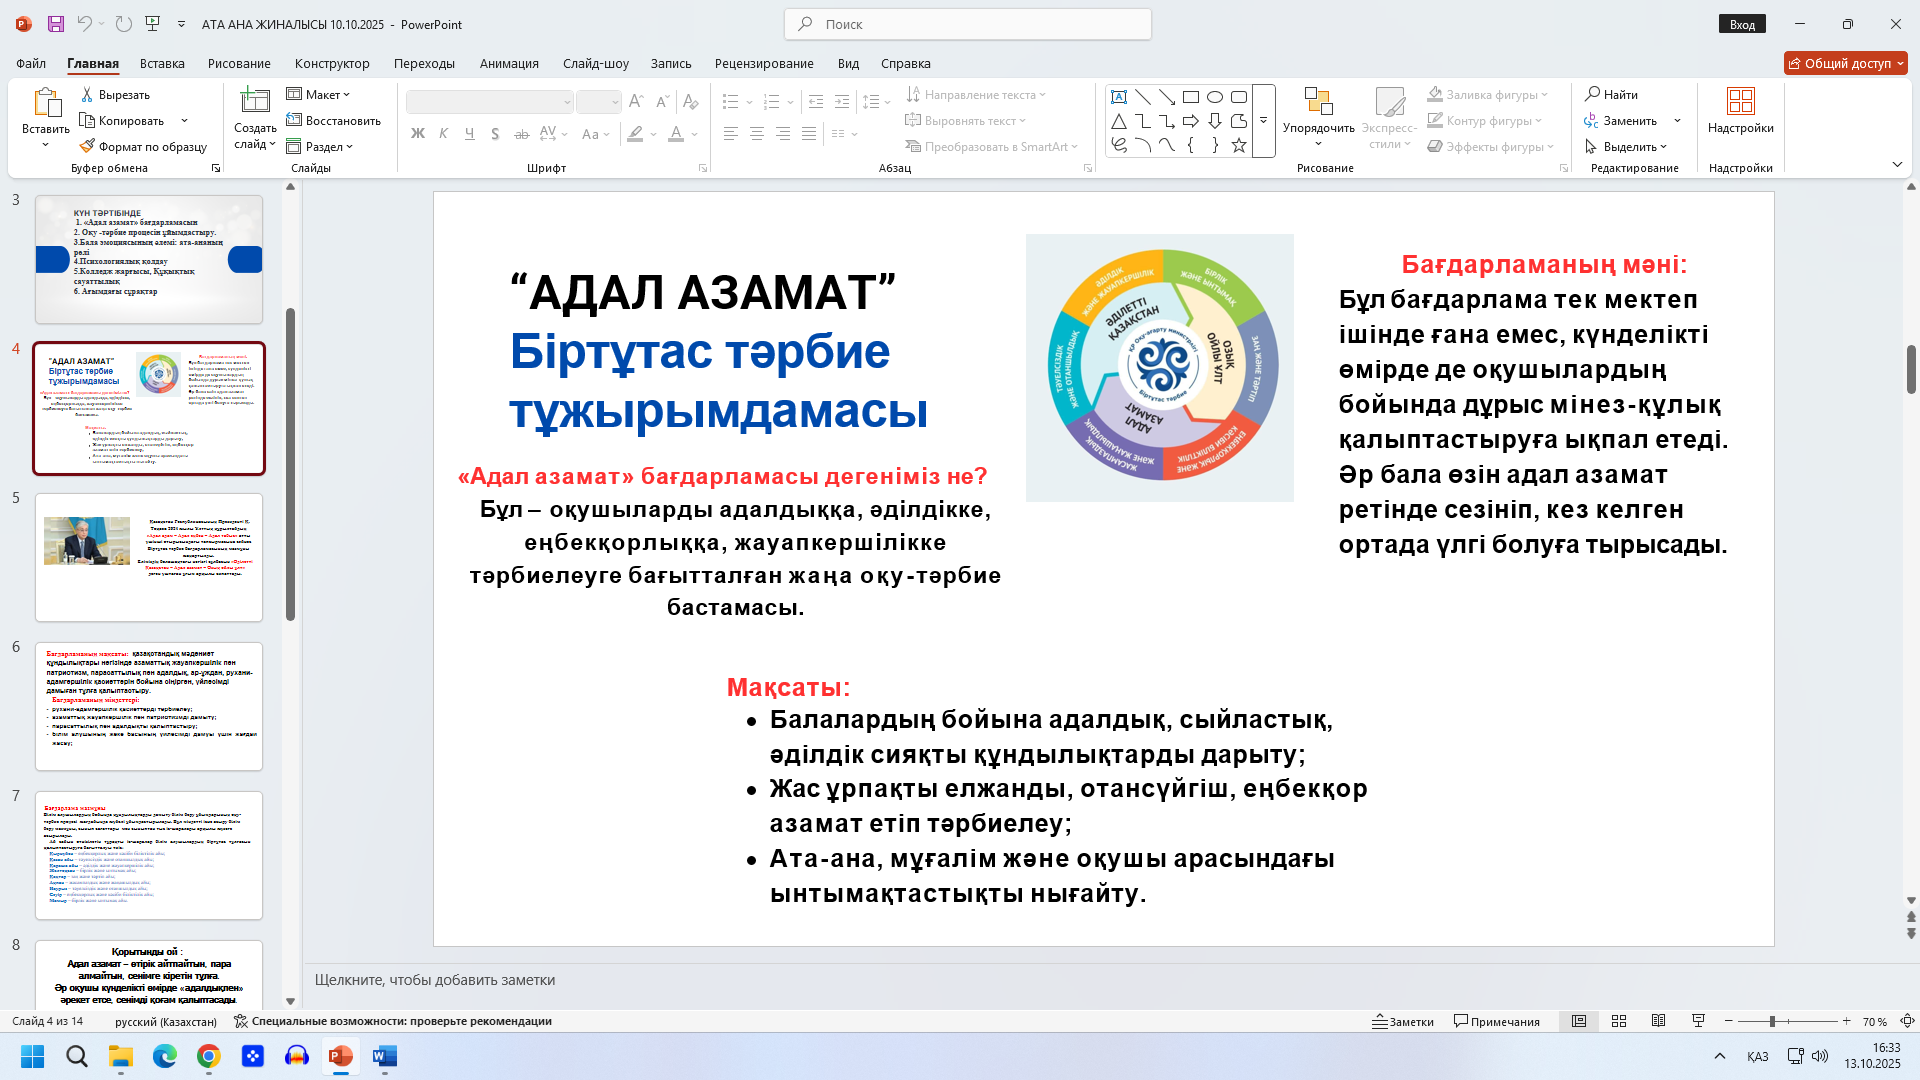
Task: Click Create Slide icon
Action: 254,101
